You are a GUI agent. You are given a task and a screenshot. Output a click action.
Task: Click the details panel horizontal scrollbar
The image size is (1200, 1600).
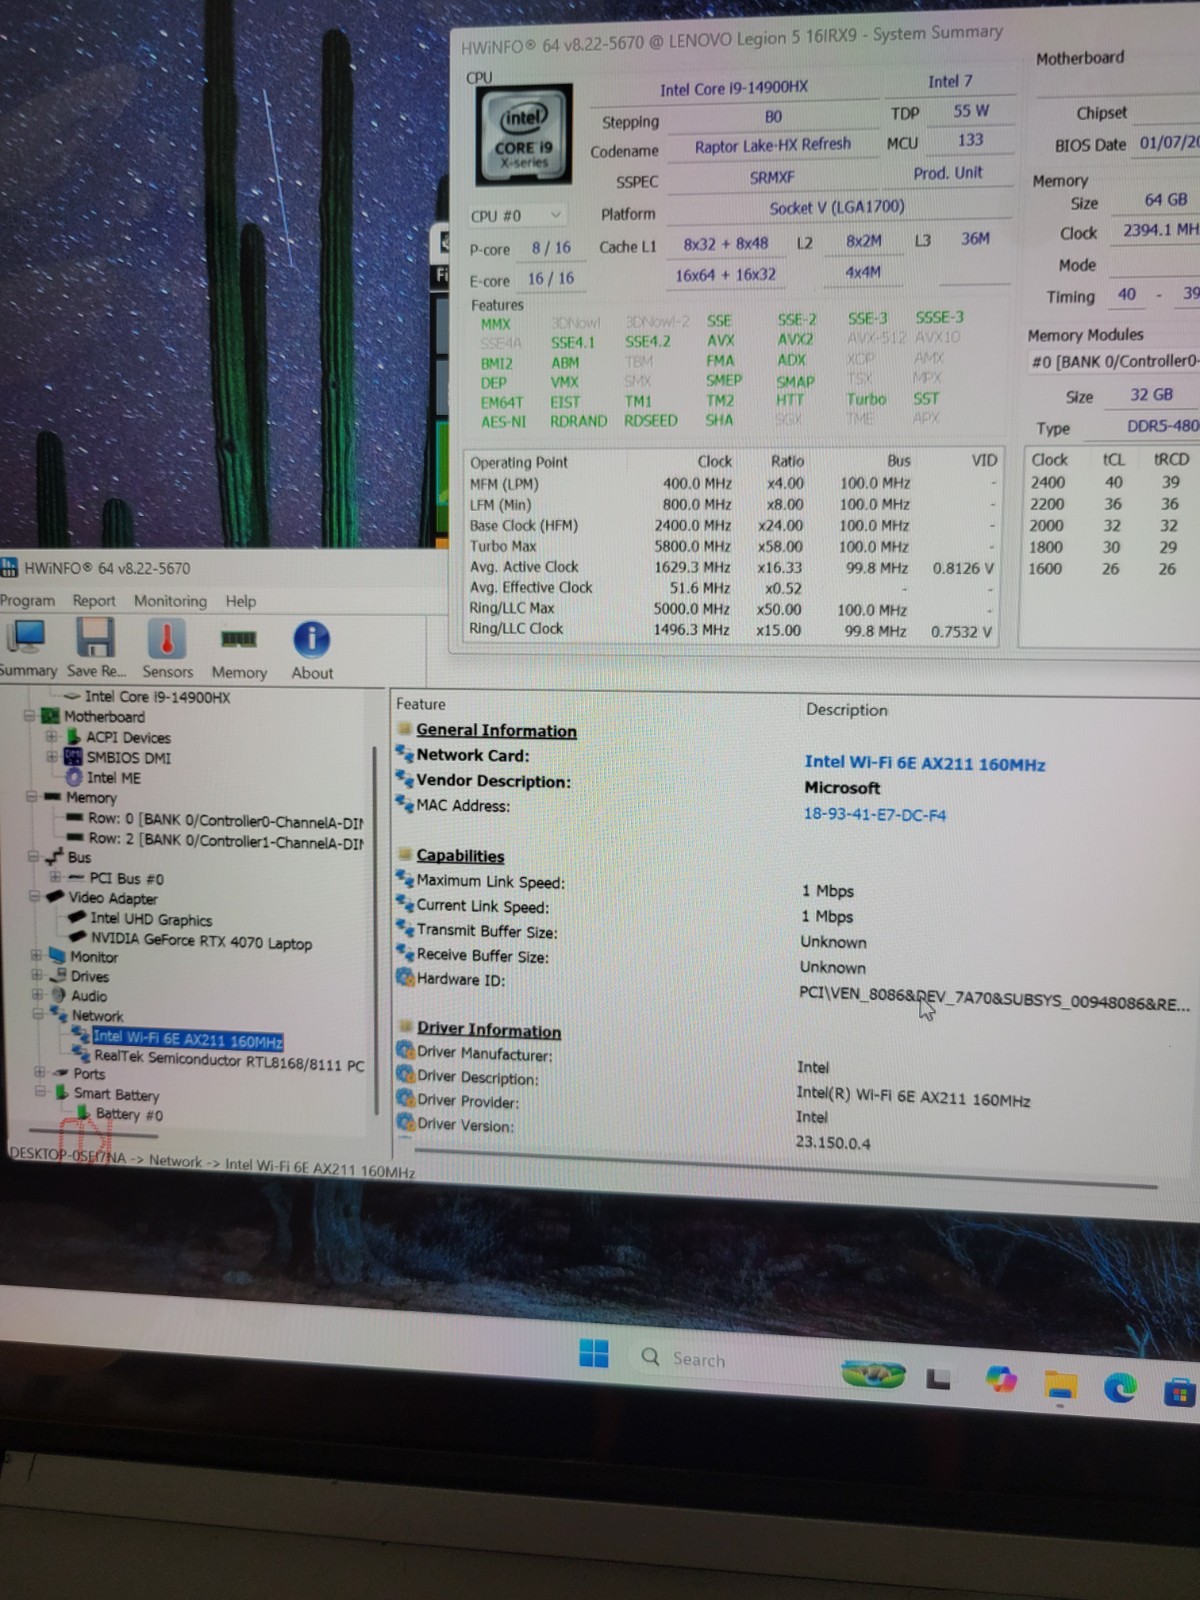pos(785,1167)
